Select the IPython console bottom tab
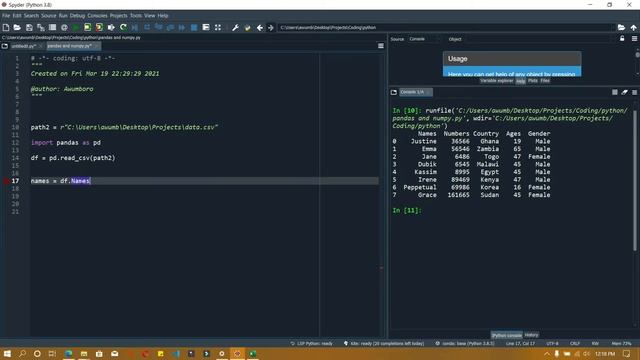 pos(507,335)
